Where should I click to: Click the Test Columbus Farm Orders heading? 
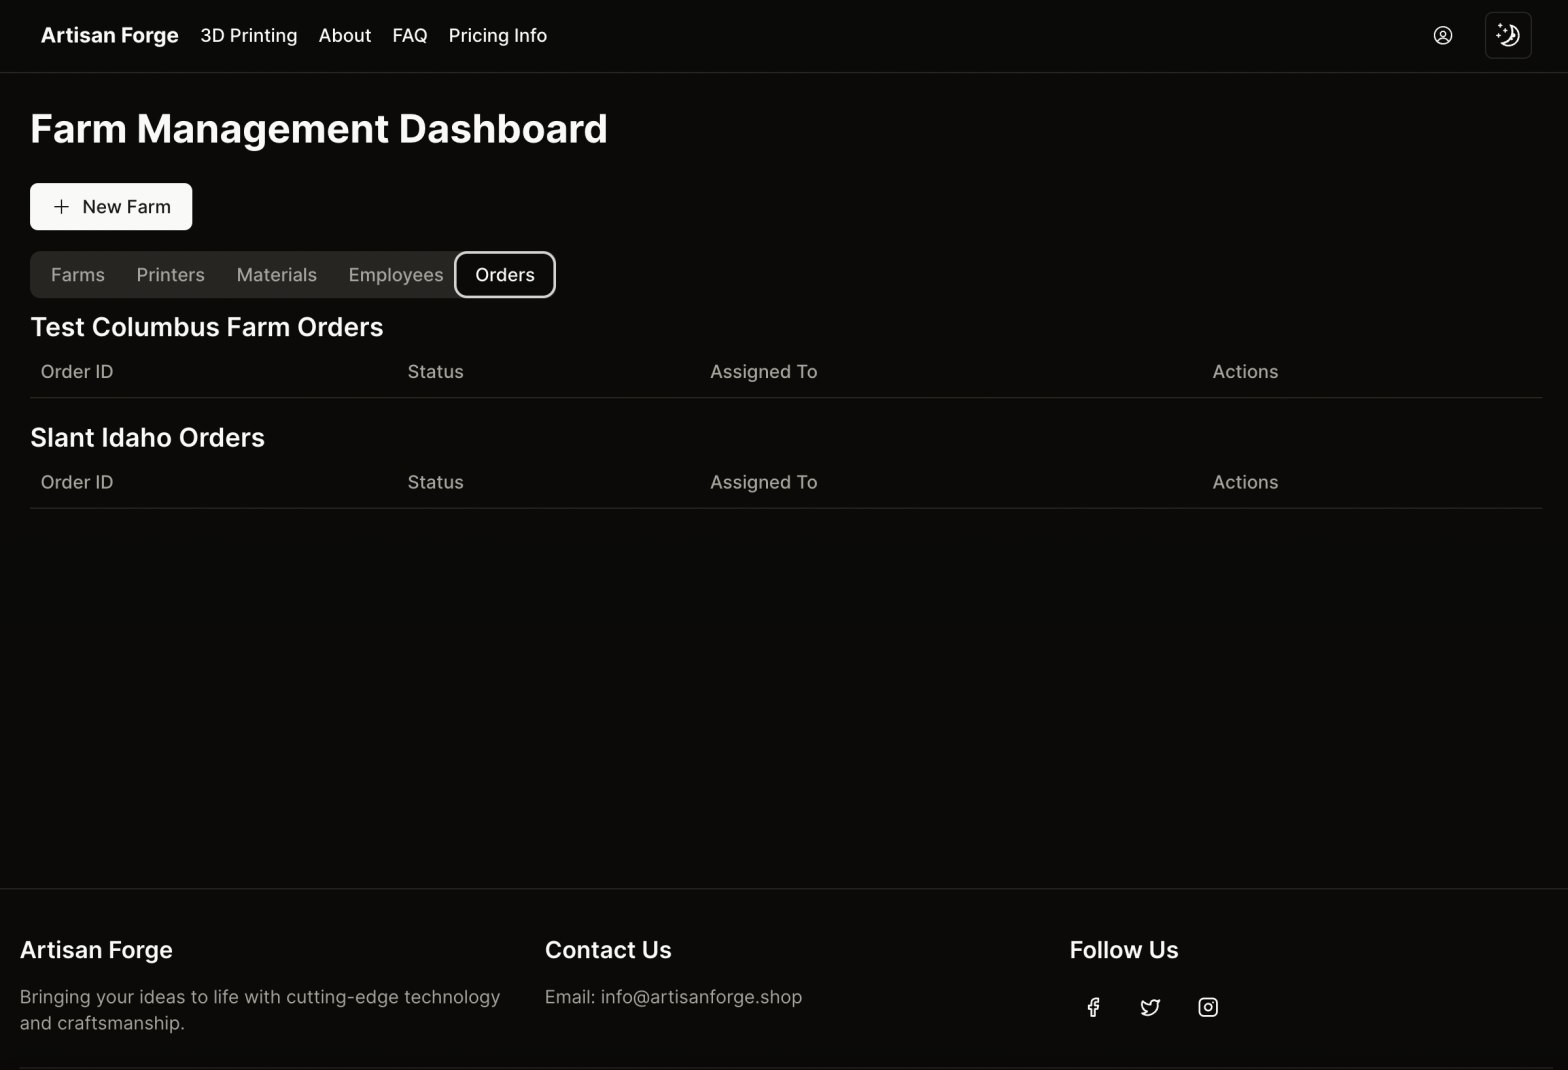207,327
